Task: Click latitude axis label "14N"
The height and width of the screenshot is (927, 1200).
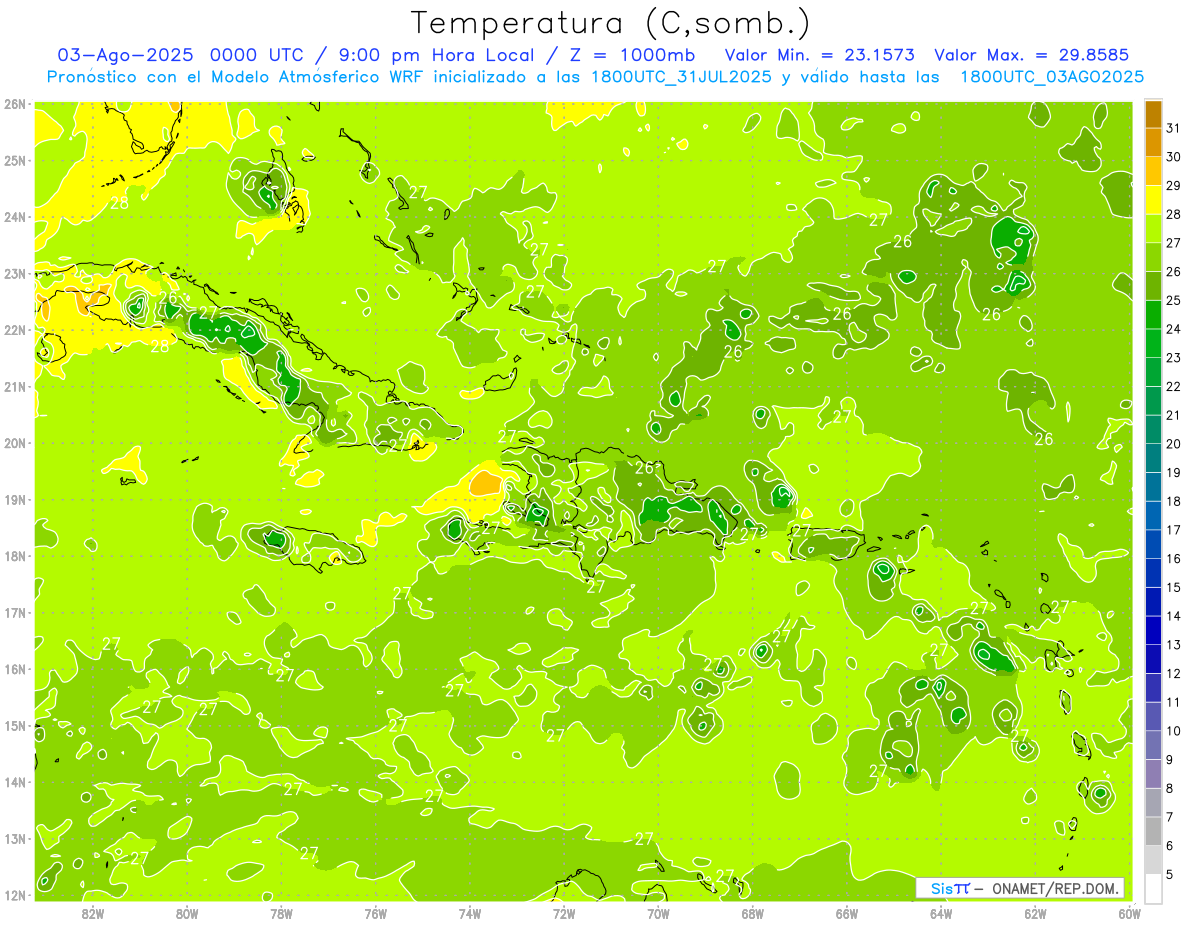Action: pos(15,782)
